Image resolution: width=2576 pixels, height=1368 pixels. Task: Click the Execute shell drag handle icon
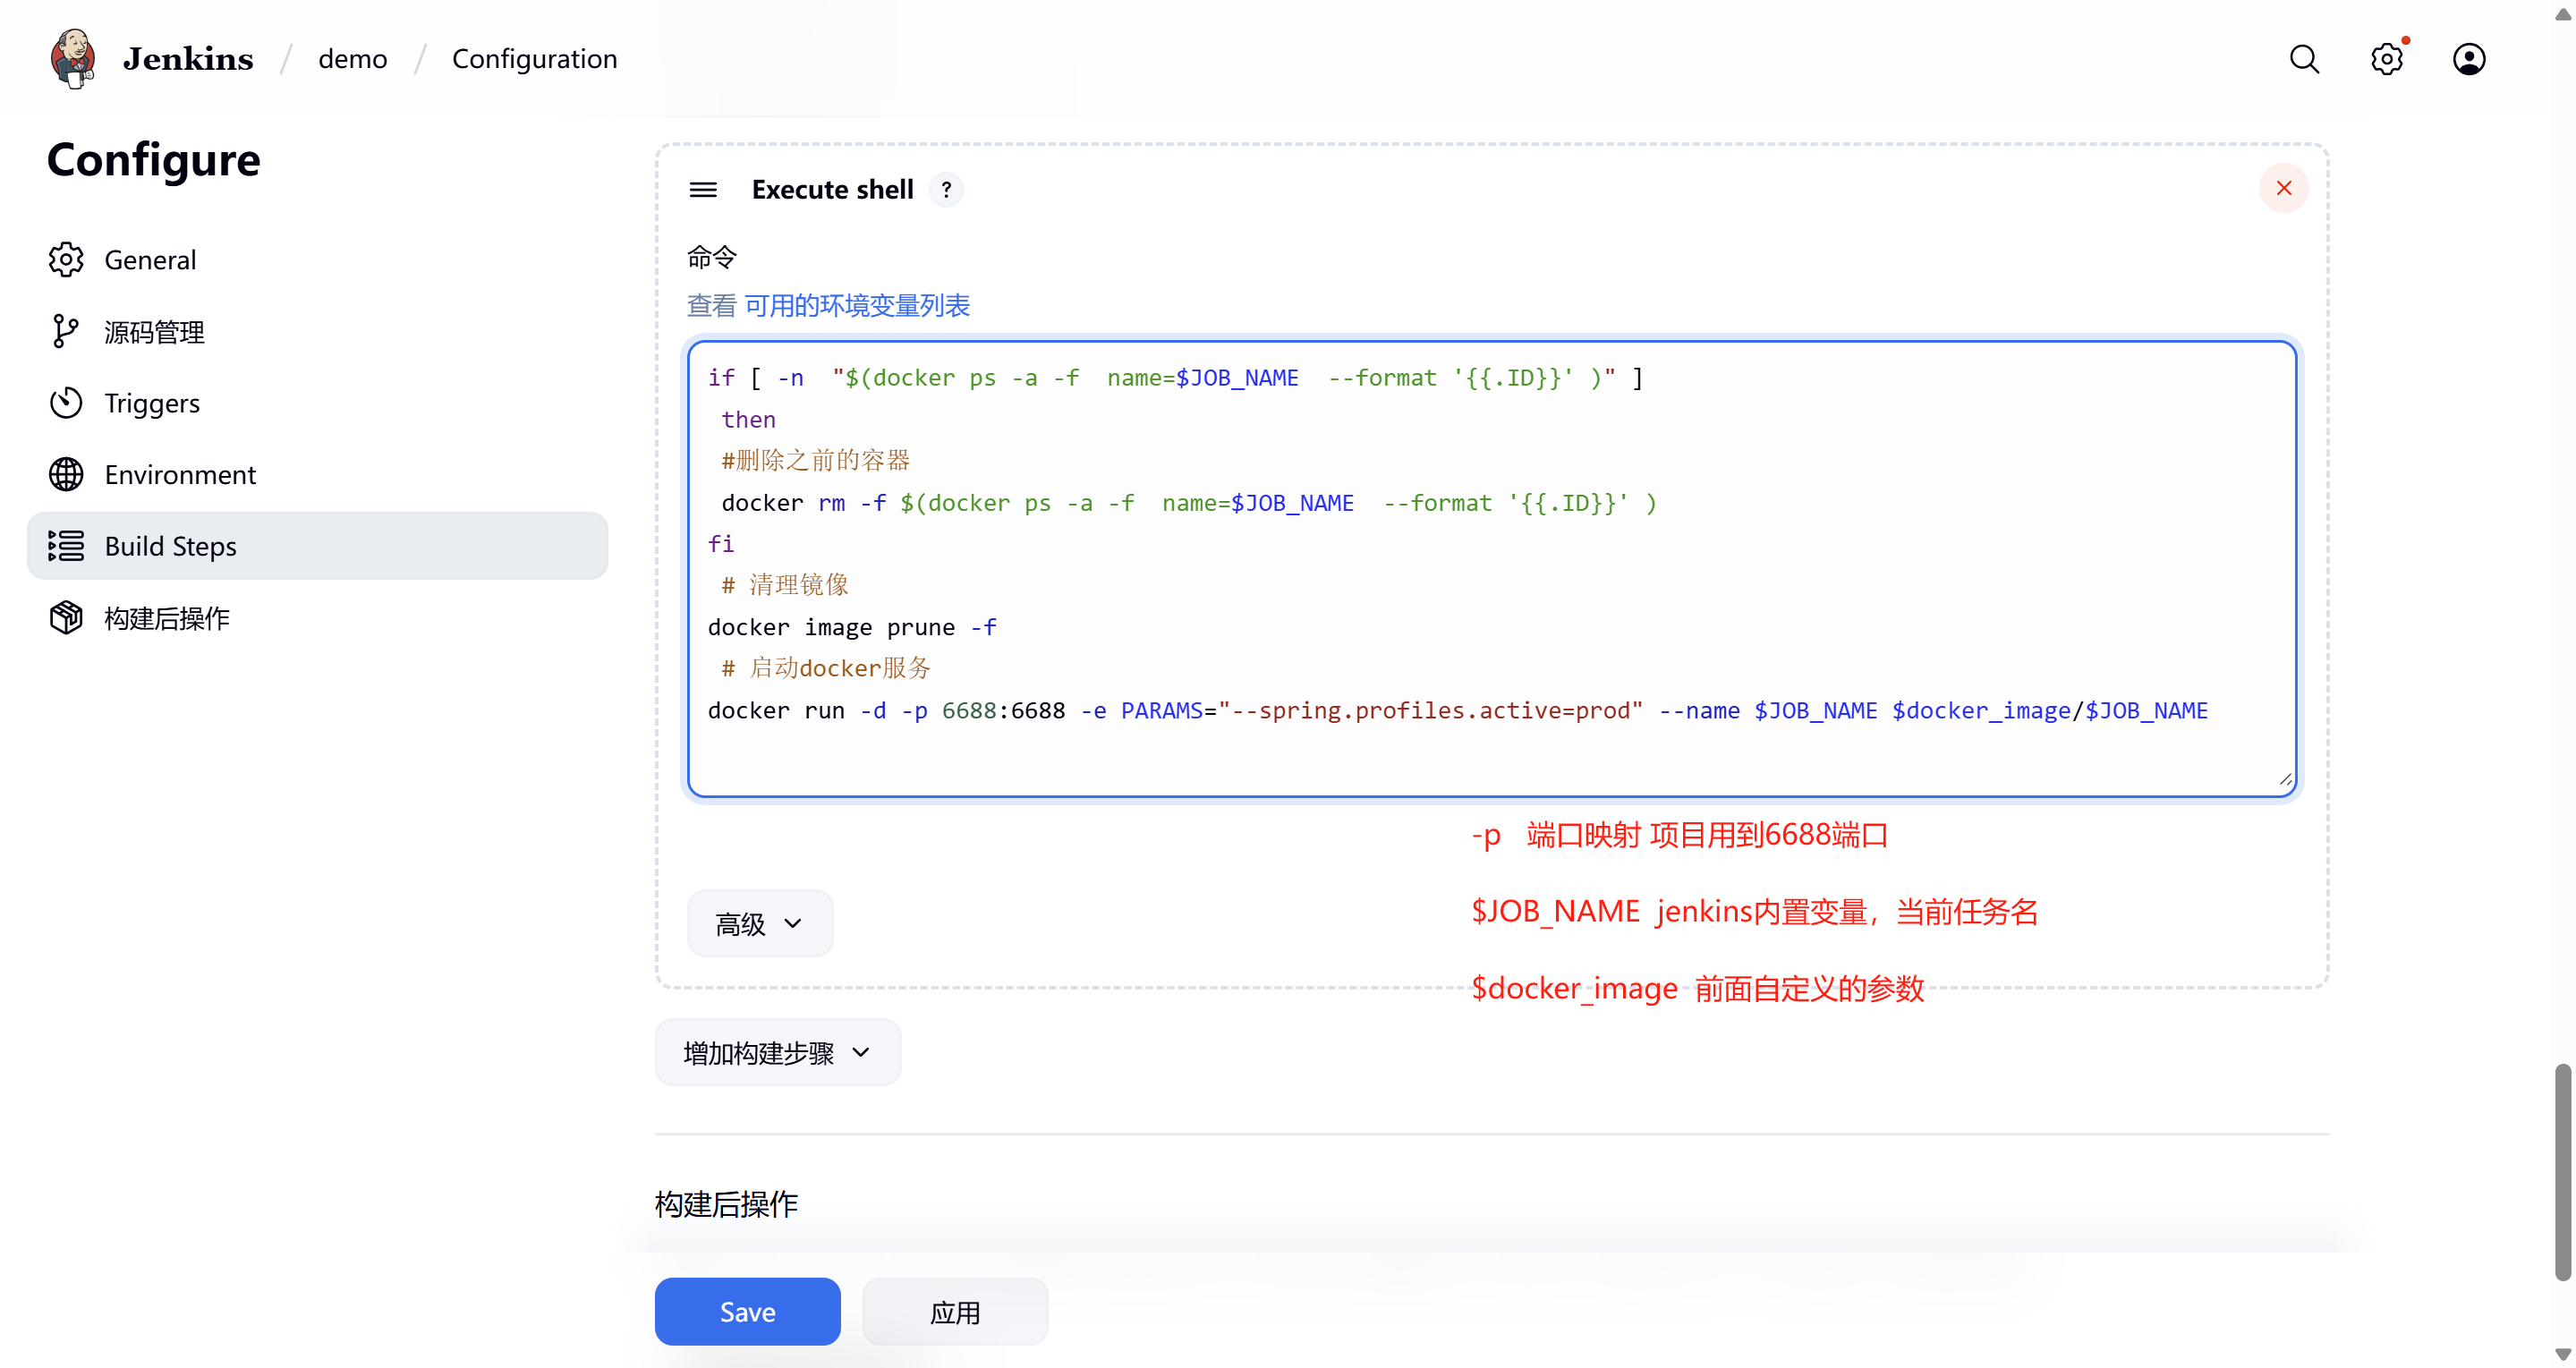tap(703, 189)
